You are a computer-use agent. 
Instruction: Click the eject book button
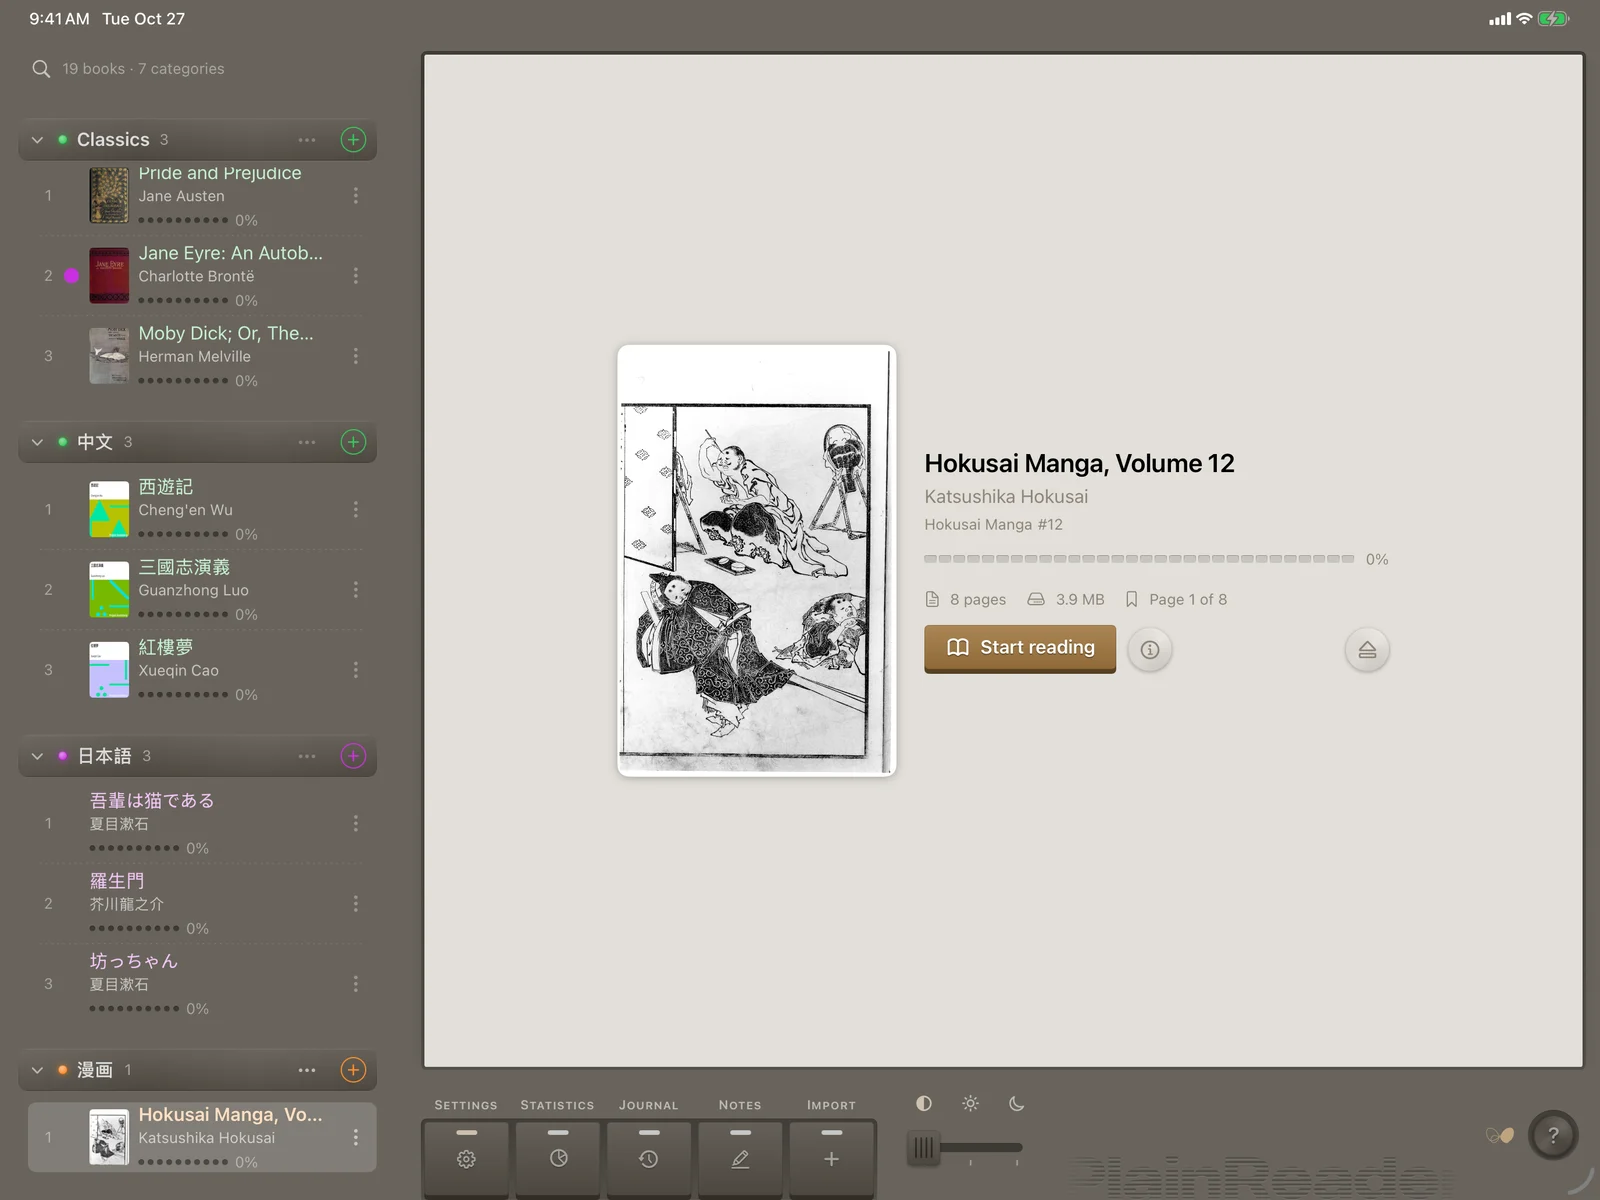1367,650
